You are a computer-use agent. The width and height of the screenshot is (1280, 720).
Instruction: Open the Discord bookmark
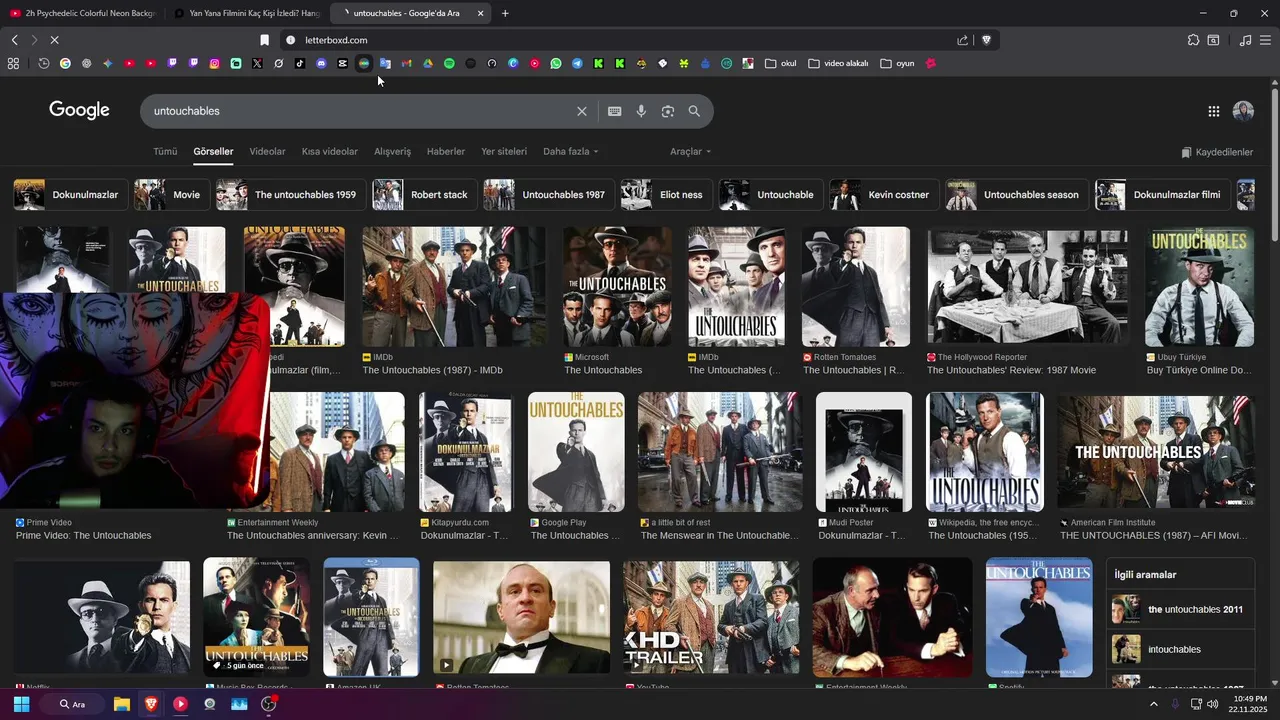point(321,63)
